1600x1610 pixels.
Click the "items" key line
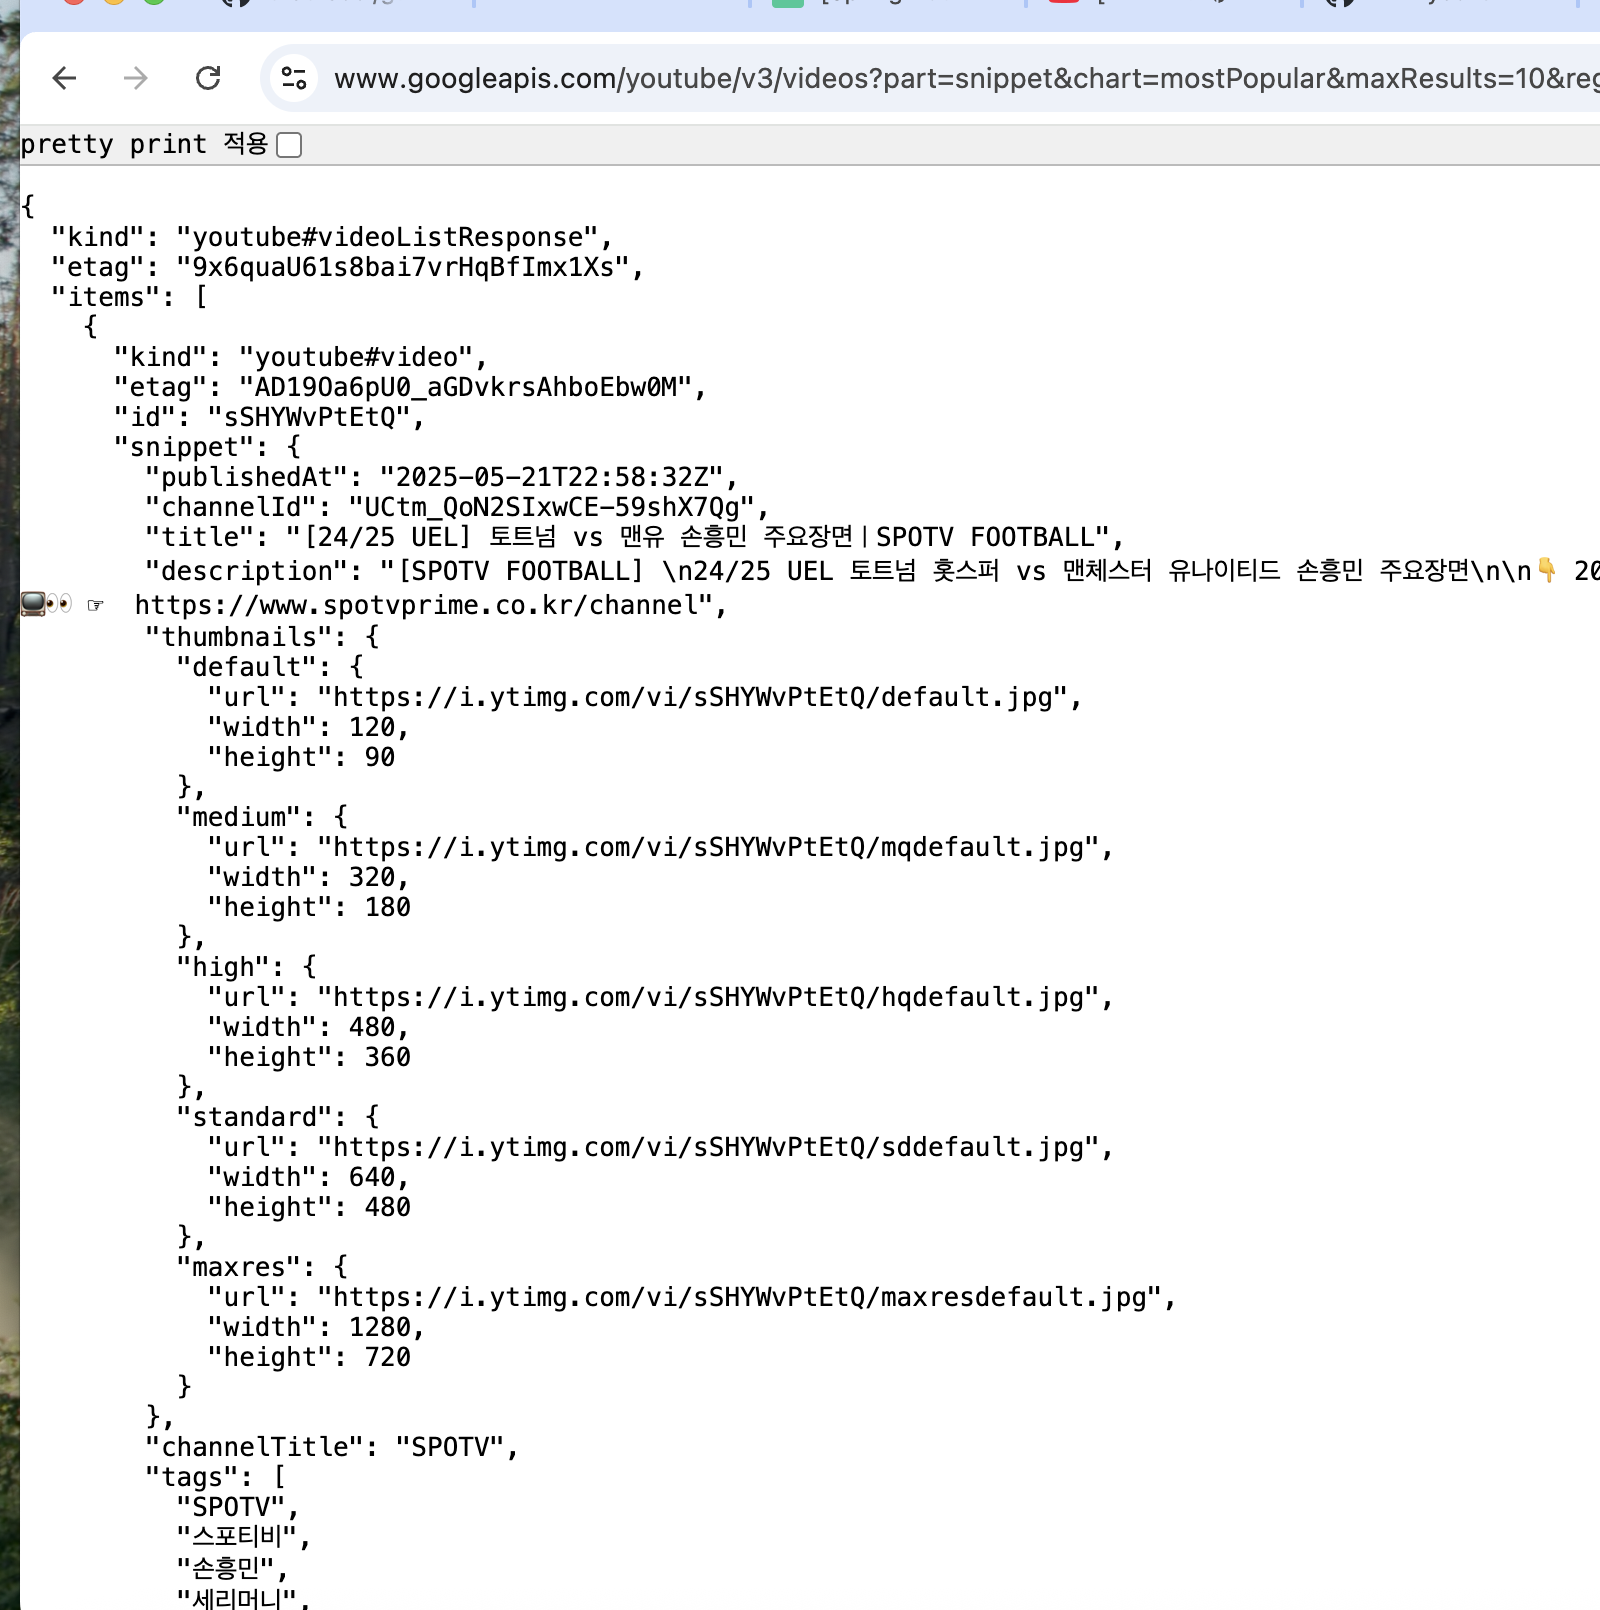click(129, 297)
